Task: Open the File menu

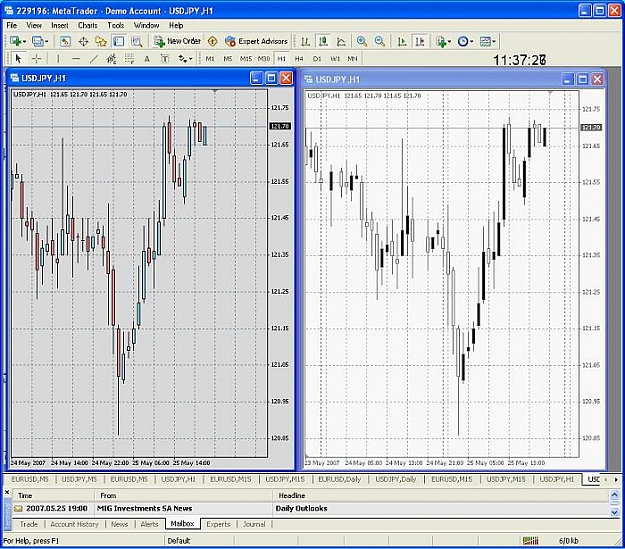Action: click(x=12, y=25)
